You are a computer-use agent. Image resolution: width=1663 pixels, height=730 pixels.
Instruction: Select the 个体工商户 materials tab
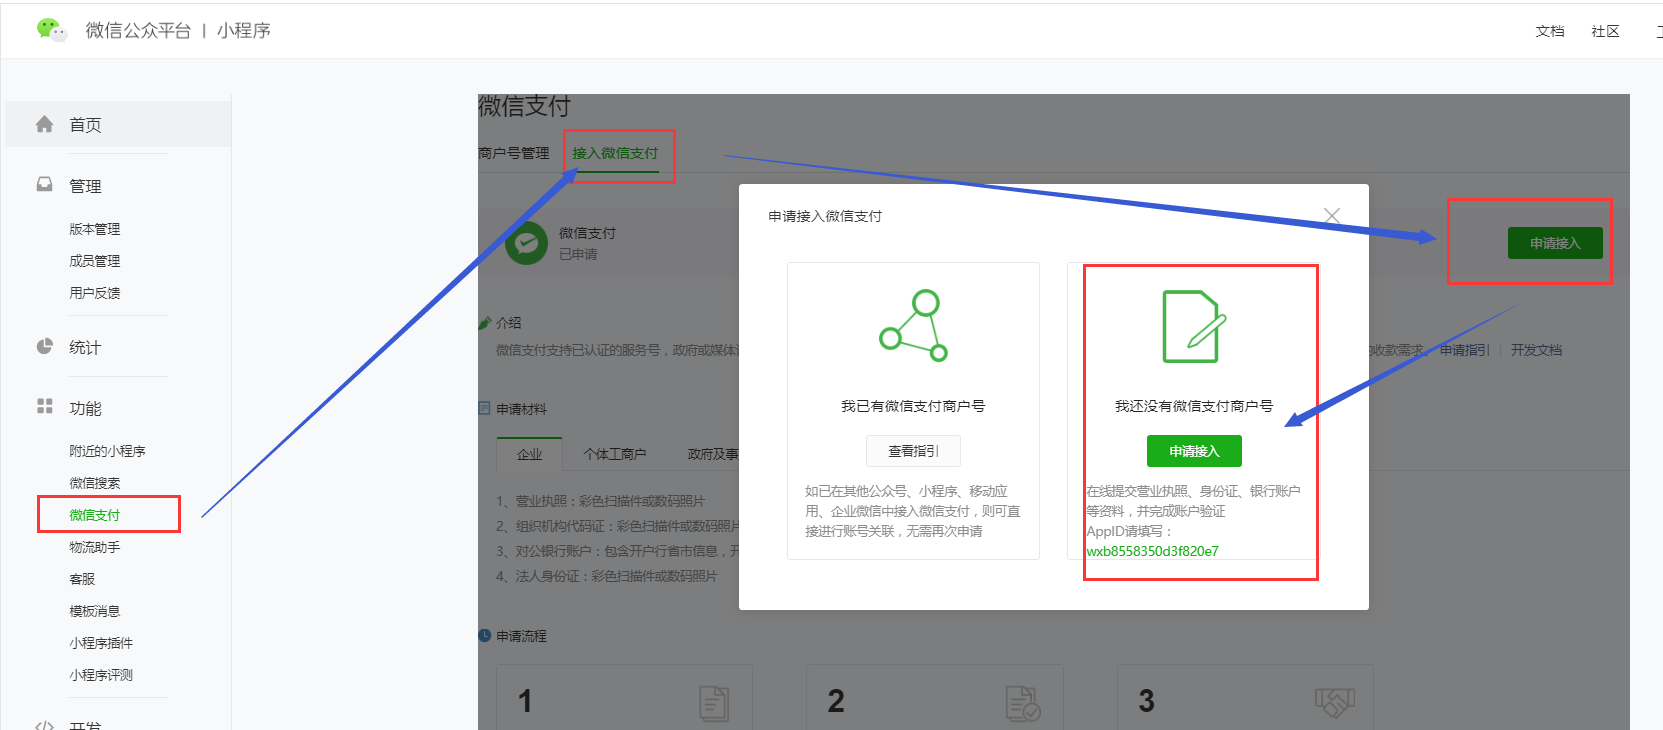point(615,454)
